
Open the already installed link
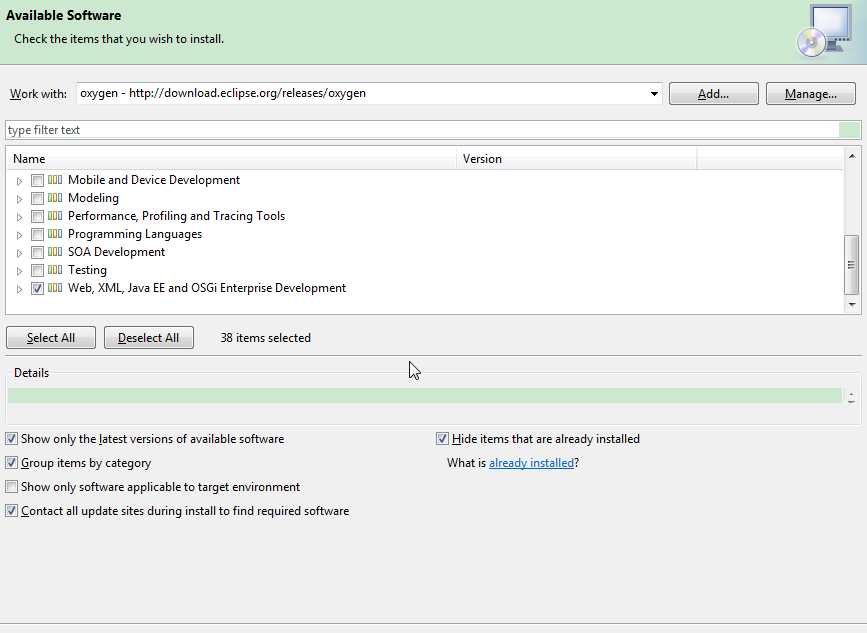coord(531,463)
